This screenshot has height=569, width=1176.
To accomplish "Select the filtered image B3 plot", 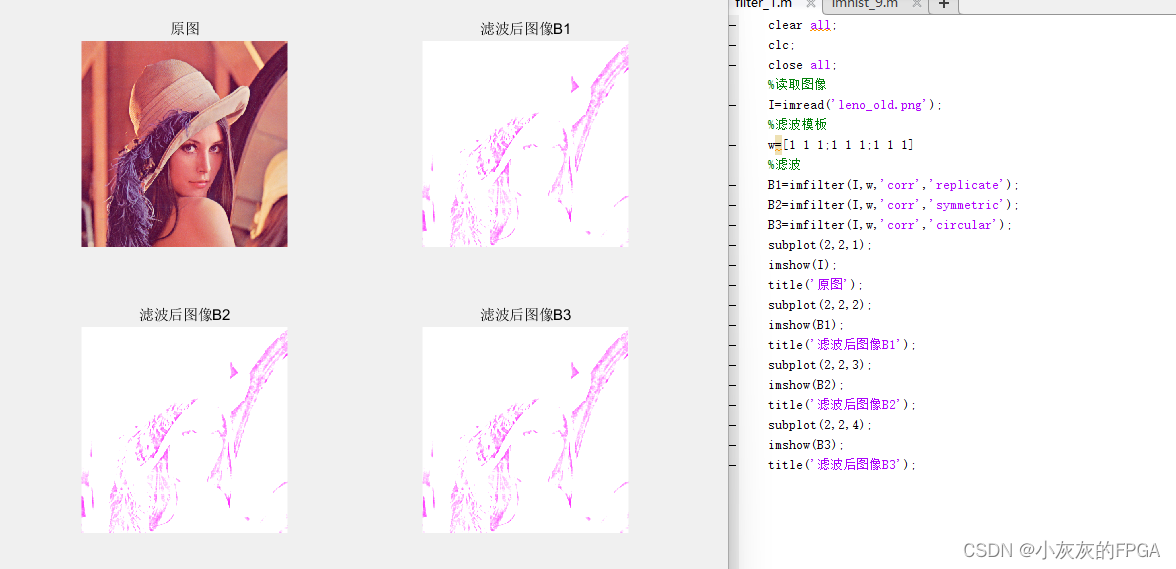I will pos(525,430).
